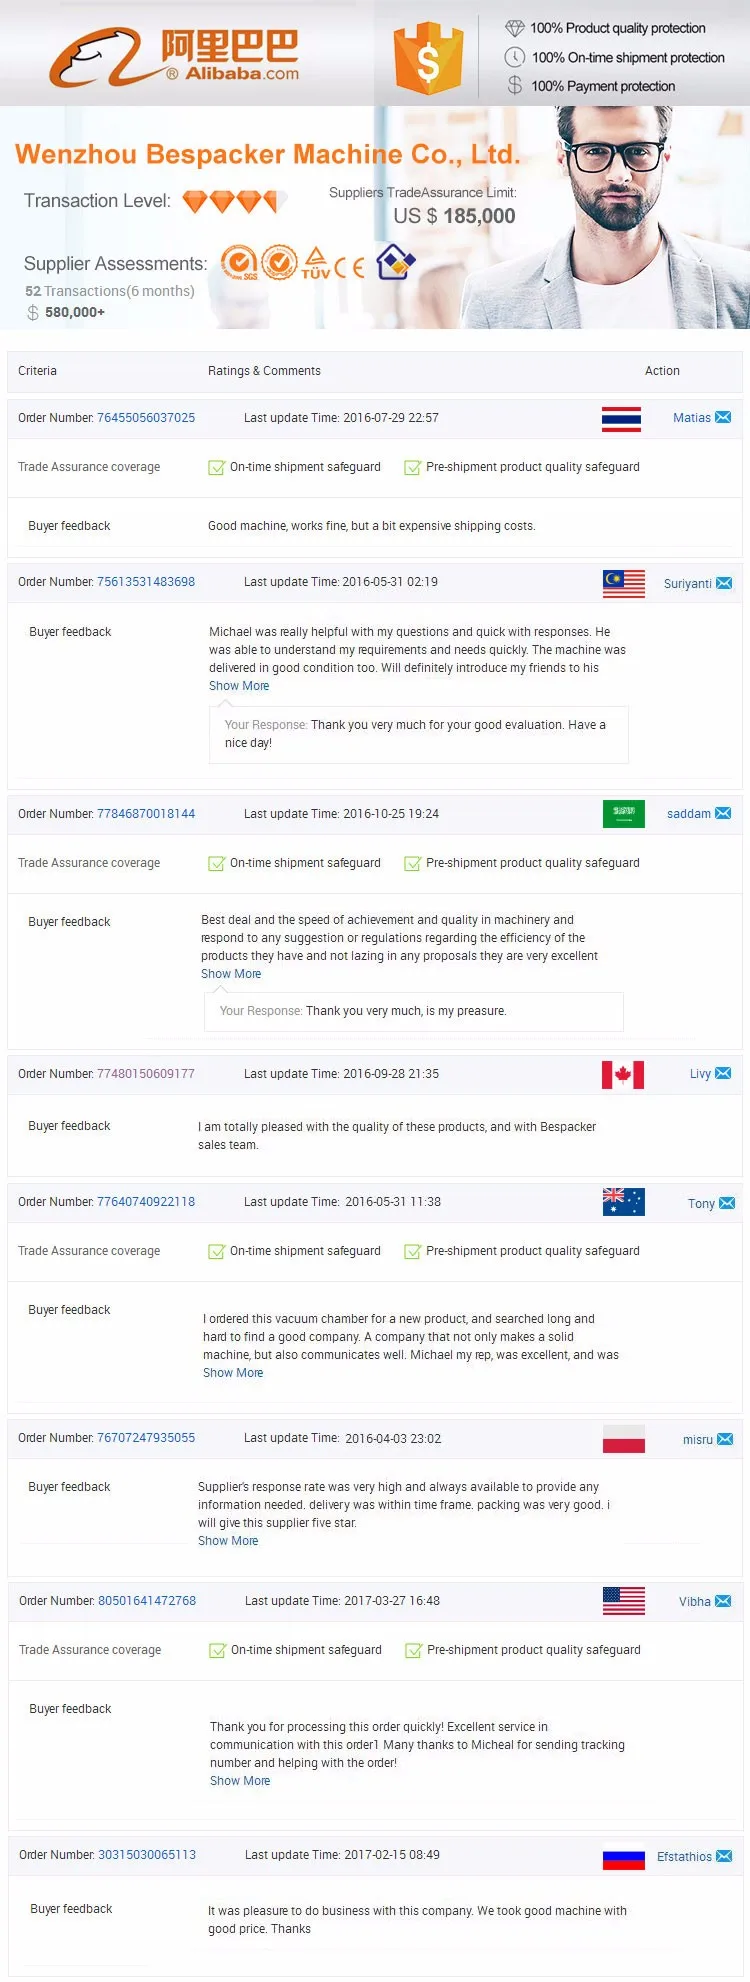The width and height of the screenshot is (750, 1982).
Task: Toggle Pre-shipment product quality safeguard for saddam order
Action: pyautogui.click(x=412, y=863)
